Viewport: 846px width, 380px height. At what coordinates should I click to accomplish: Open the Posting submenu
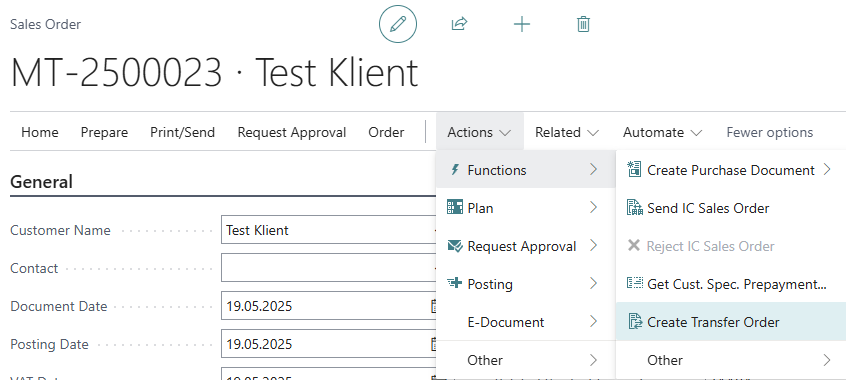click(526, 284)
